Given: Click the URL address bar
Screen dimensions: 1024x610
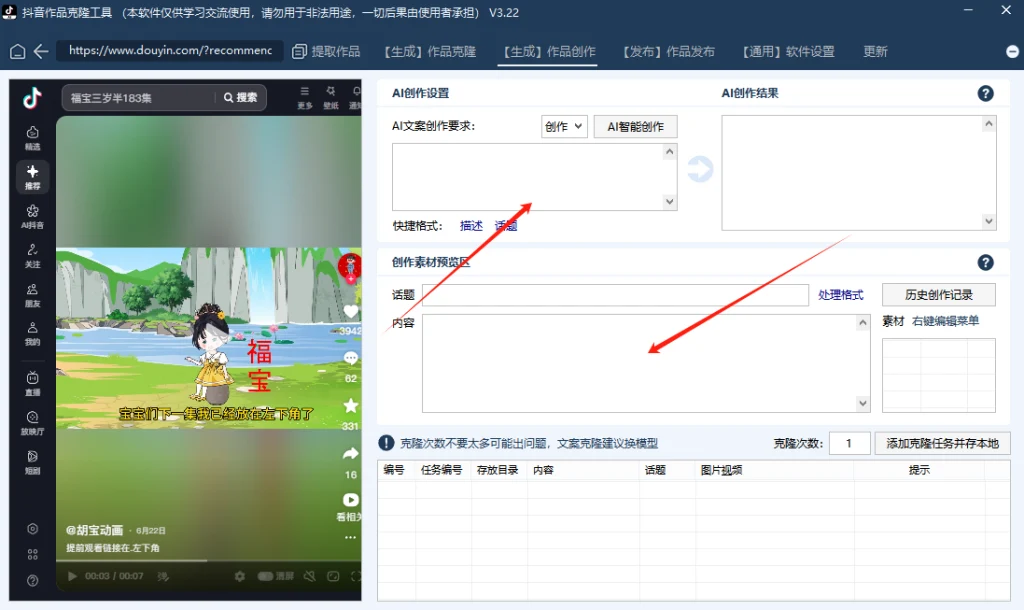Looking at the screenshot, I should 170,51.
